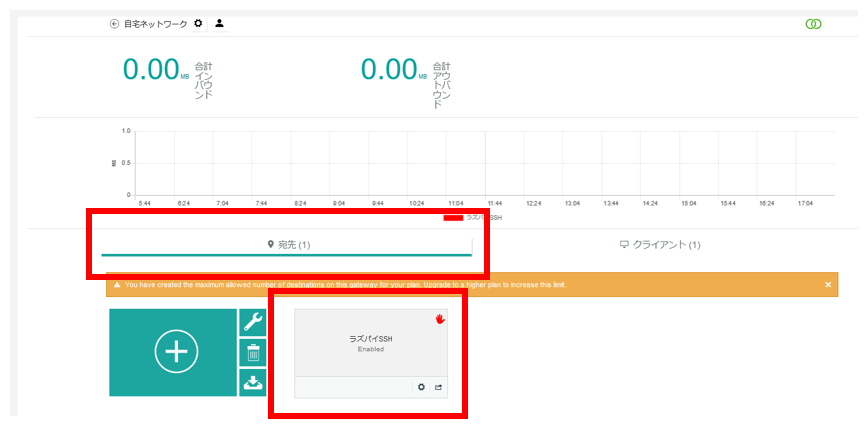866x439 pixels.
Task: Select the 宛先 (1) tab
Action: coord(287,245)
